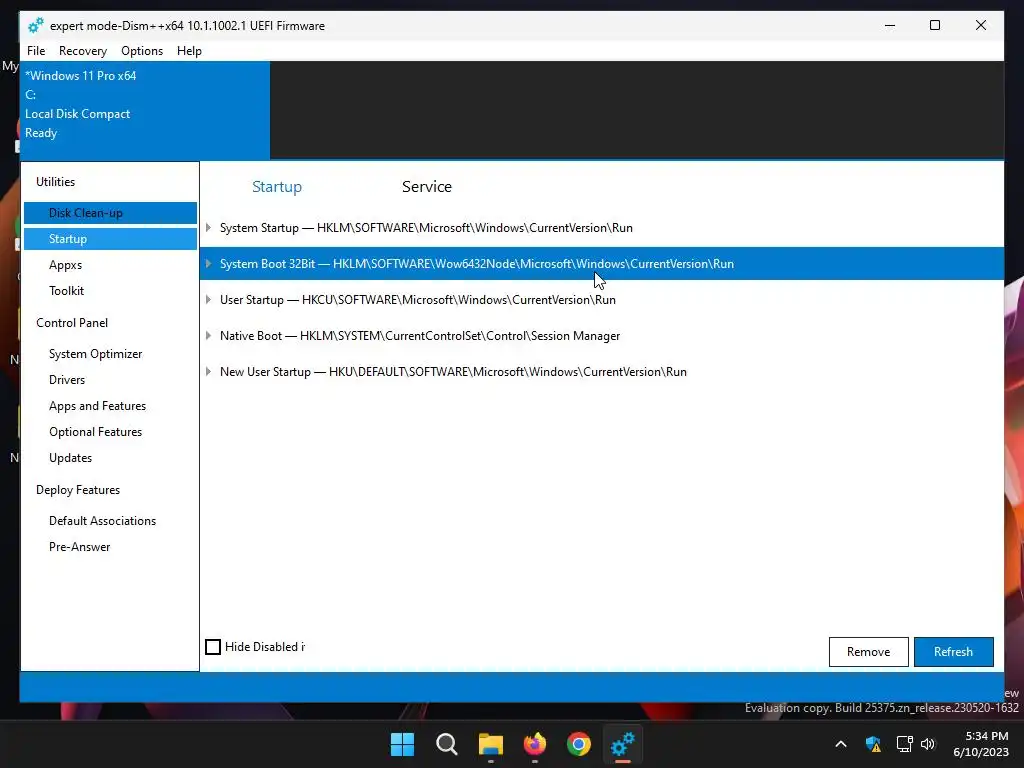The width and height of the screenshot is (1024, 768).
Task: Select Native Boot Session Manager row text
Action: 420,336
